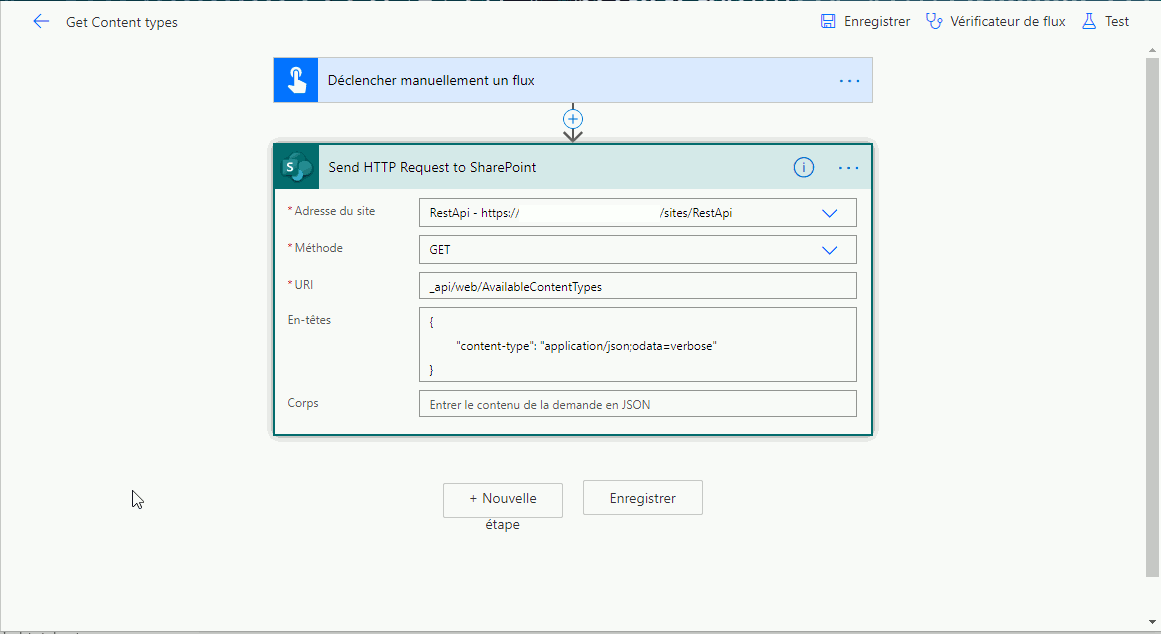
Task: Click Enregistrer in the top toolbar
Action: click(x=877, y=21)
